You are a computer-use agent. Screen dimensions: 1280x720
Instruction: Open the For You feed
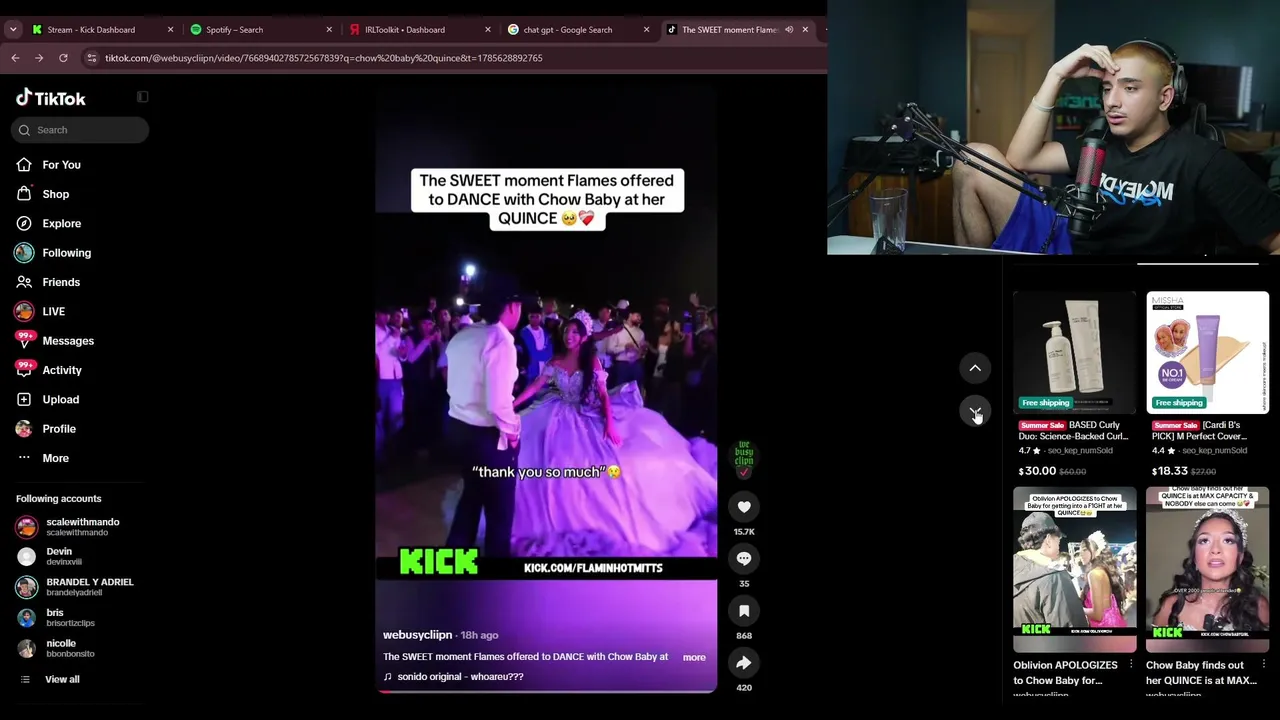(62, 165)
